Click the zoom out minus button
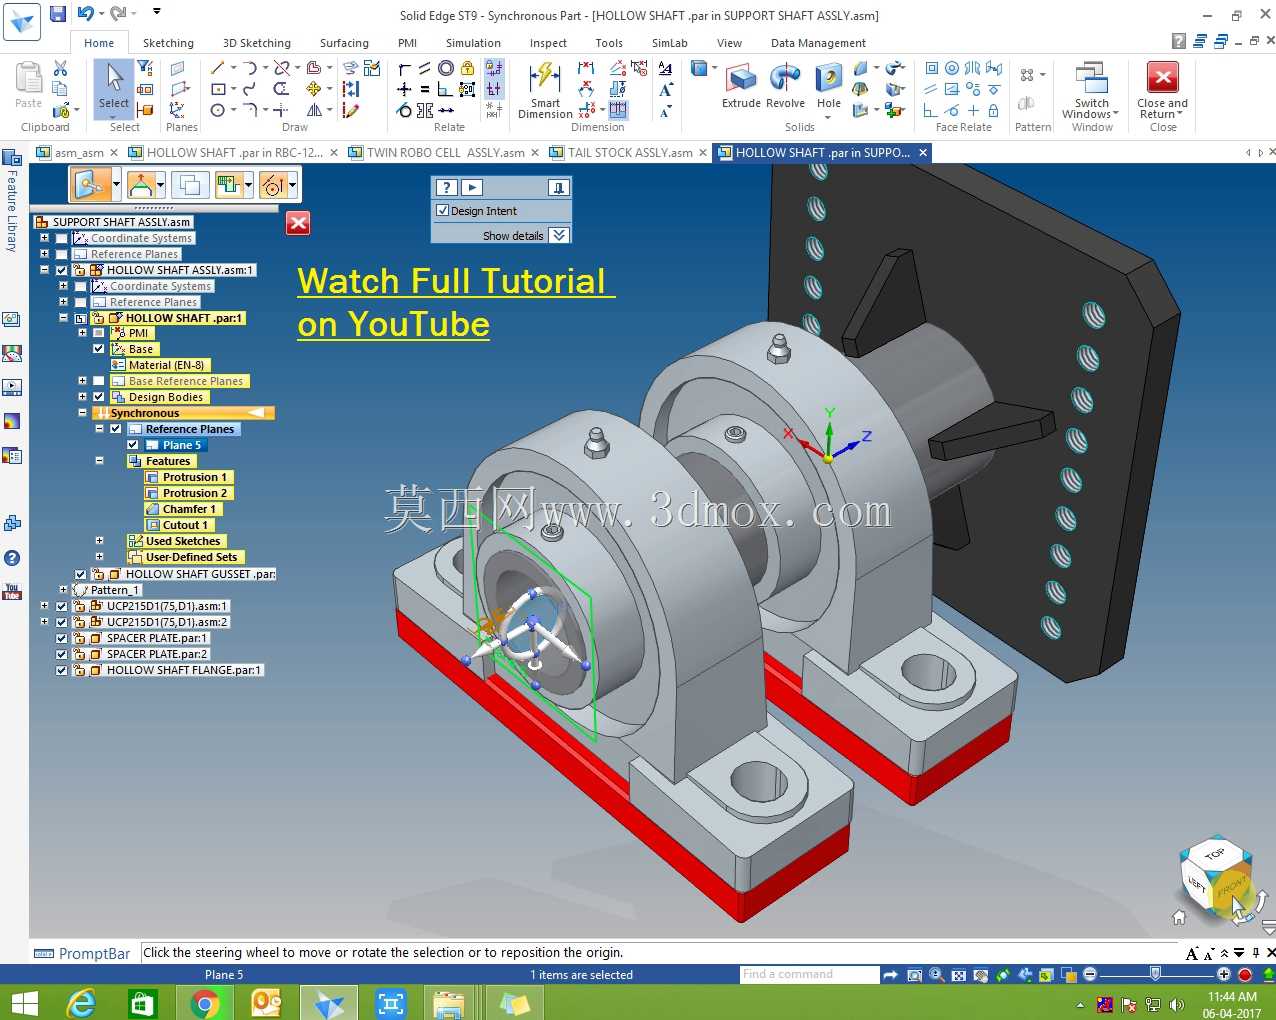Image resolution: width=1276 pixels, height=1020 pixels. [1090, 974]
